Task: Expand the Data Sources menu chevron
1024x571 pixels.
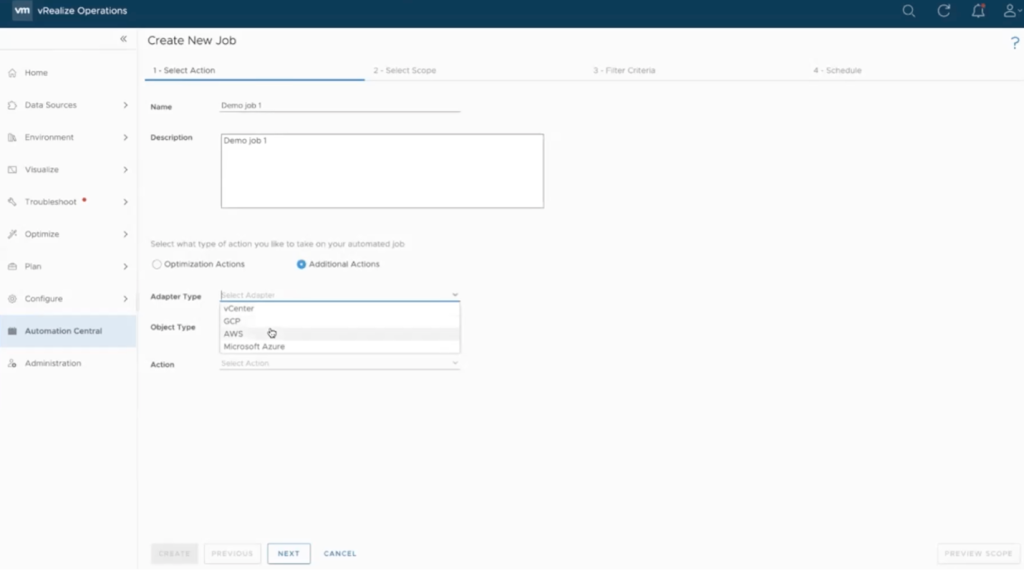Action: click(x=125, y=105)
